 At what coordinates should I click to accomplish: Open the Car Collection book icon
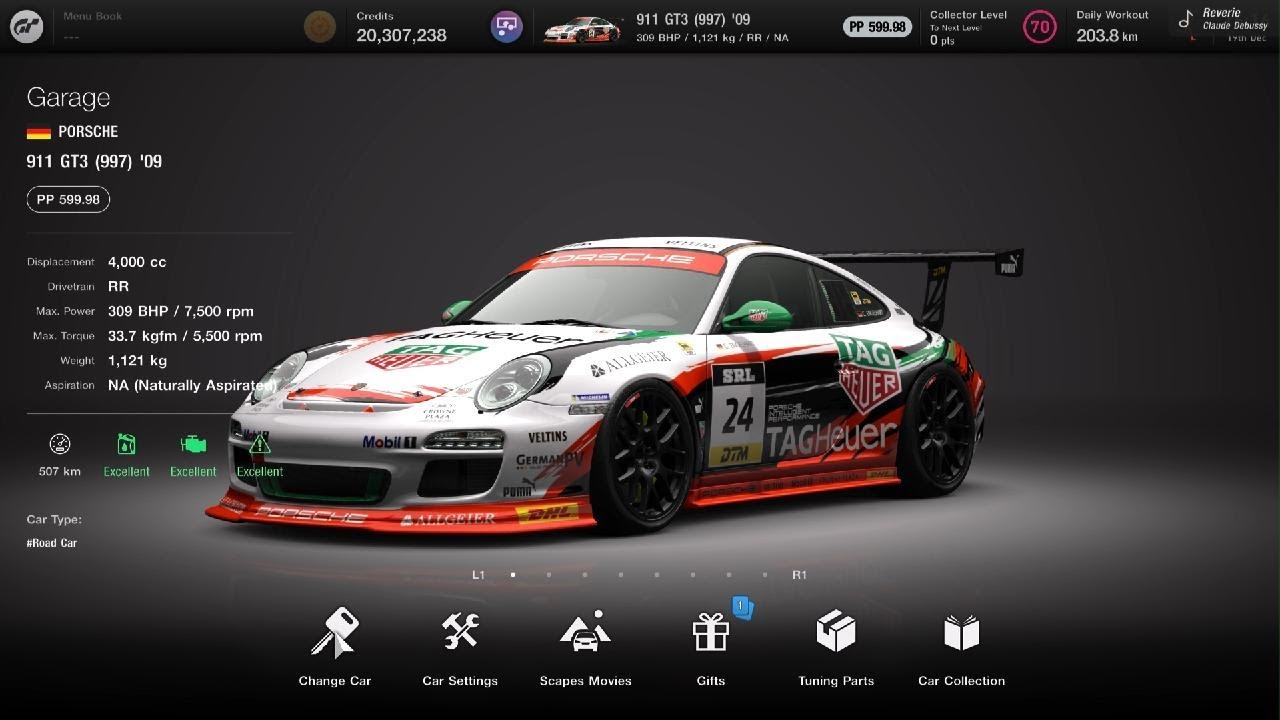point(962,632)
